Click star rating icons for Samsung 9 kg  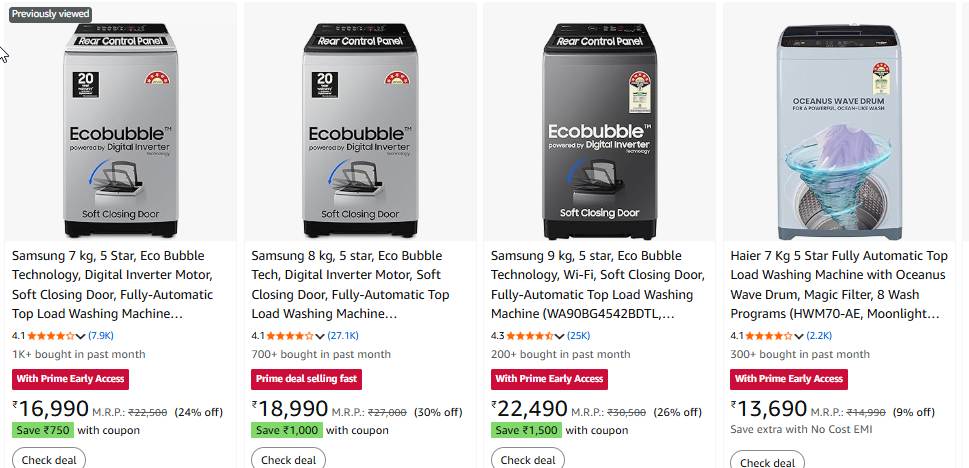pos(531,336)
